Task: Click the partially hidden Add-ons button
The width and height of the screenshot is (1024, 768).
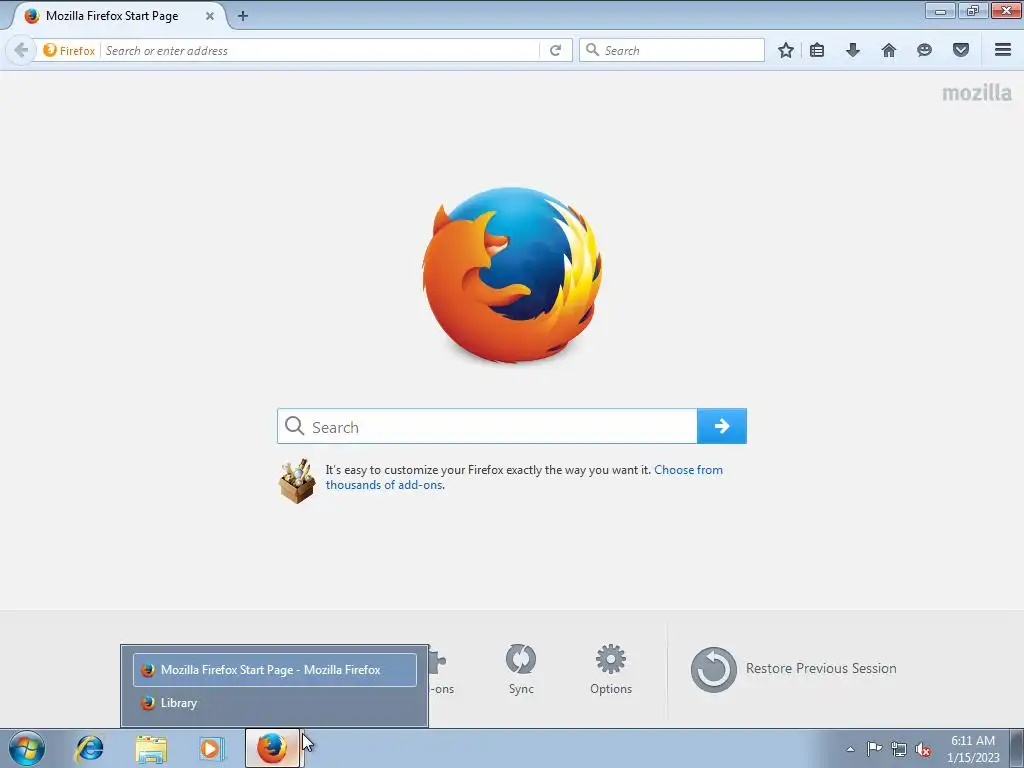Action: [441, 671]
